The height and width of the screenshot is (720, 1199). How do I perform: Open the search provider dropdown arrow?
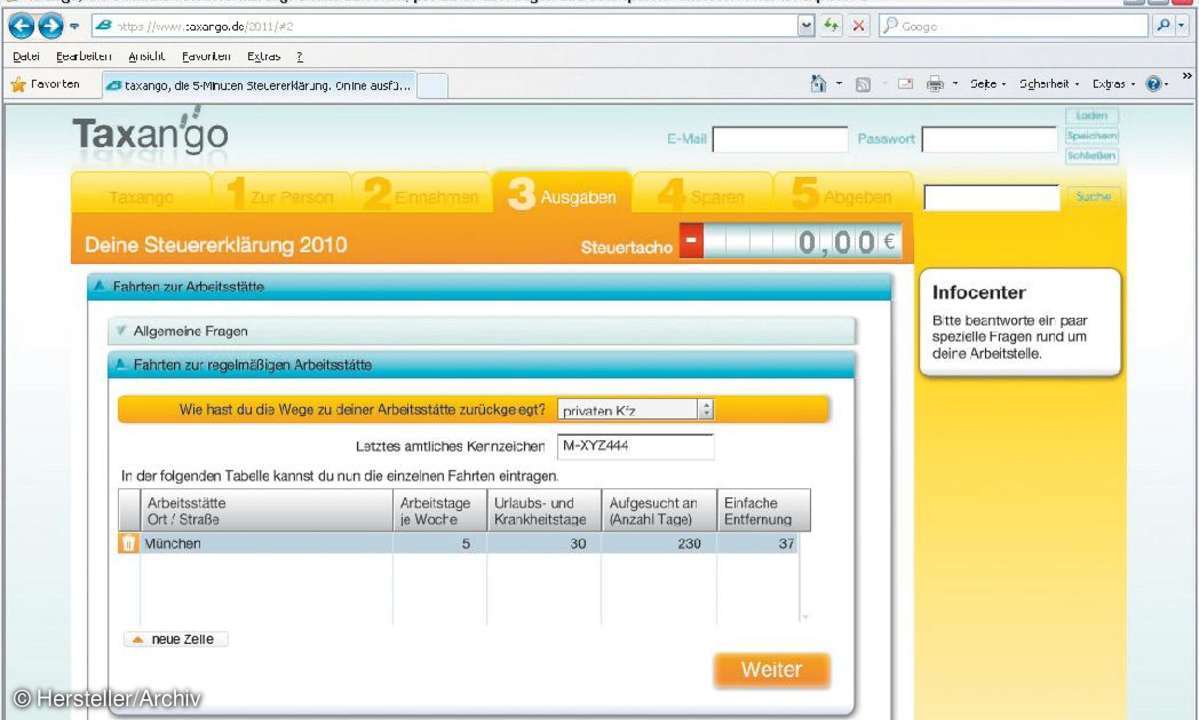1181,26
